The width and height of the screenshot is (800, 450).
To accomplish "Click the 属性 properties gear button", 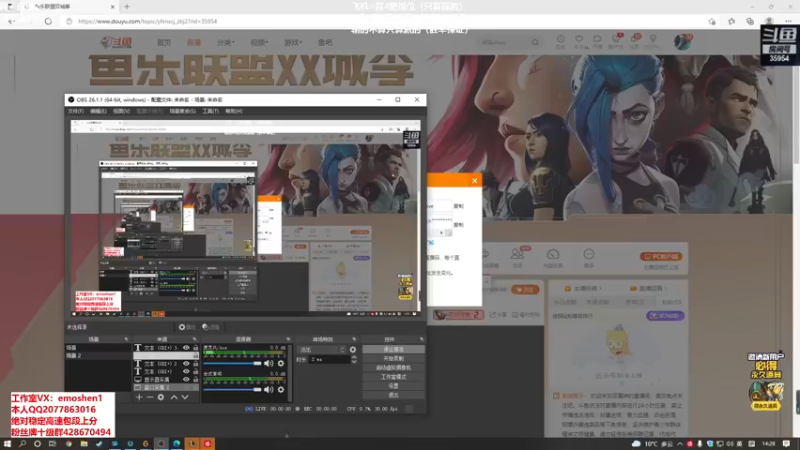I will (187, 327).
